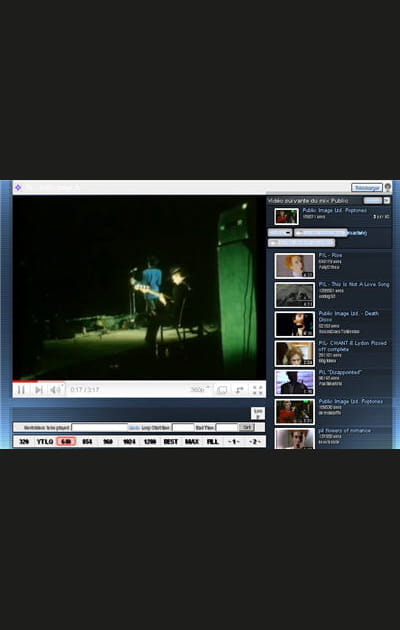400x630 pixels.
Task: Open the next-video Poptones thumbnail at top
Action: [286, 217]
